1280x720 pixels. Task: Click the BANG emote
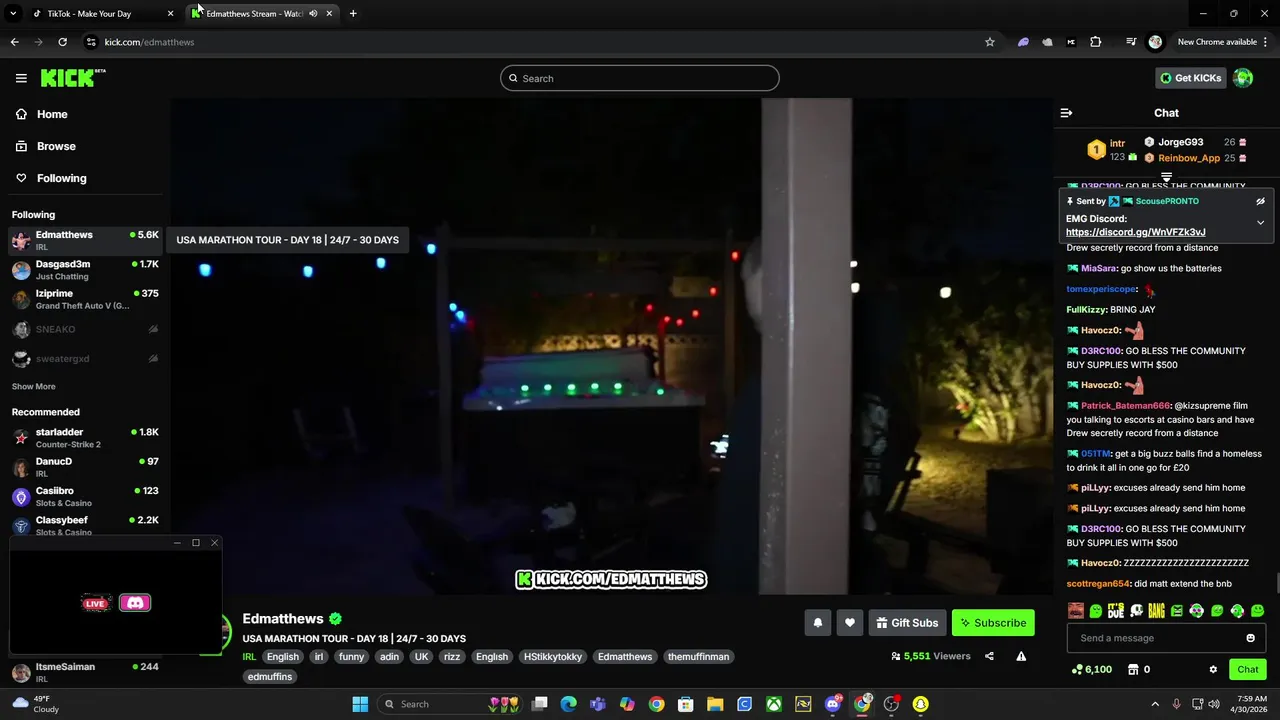point(1156,610)
